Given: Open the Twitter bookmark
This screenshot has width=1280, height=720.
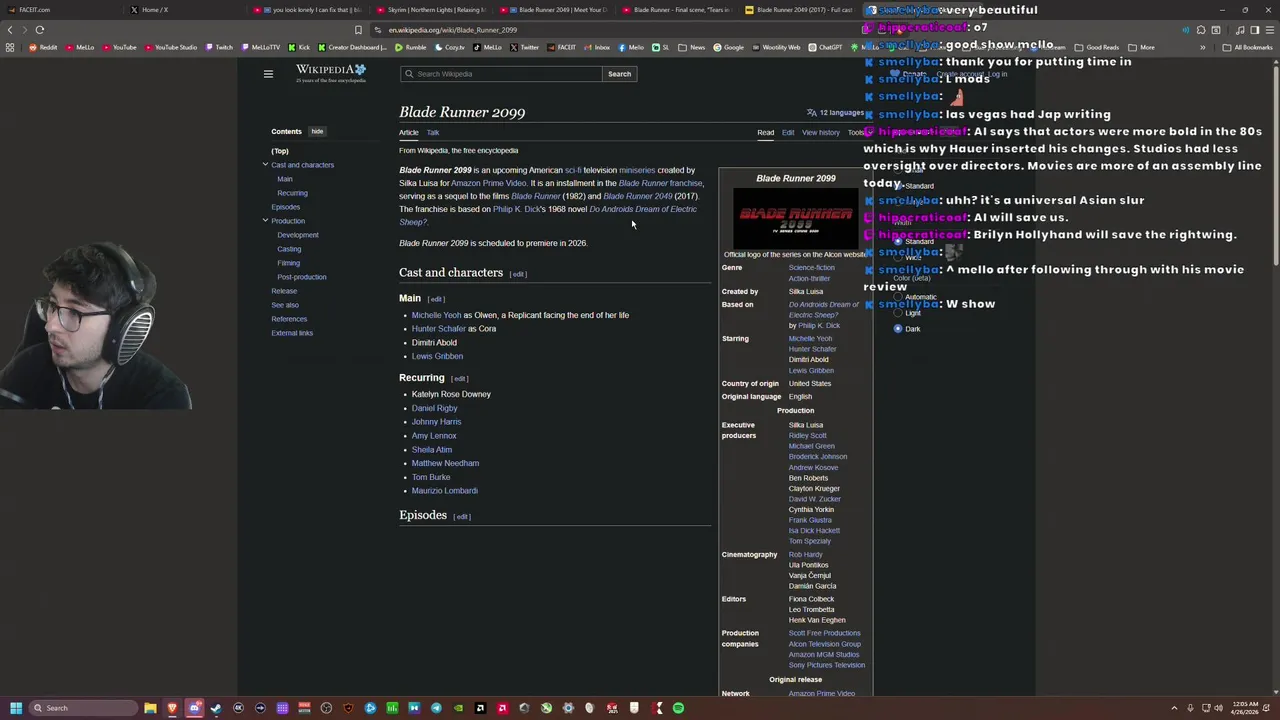Looking at the screenshot, I should point(524,47).
